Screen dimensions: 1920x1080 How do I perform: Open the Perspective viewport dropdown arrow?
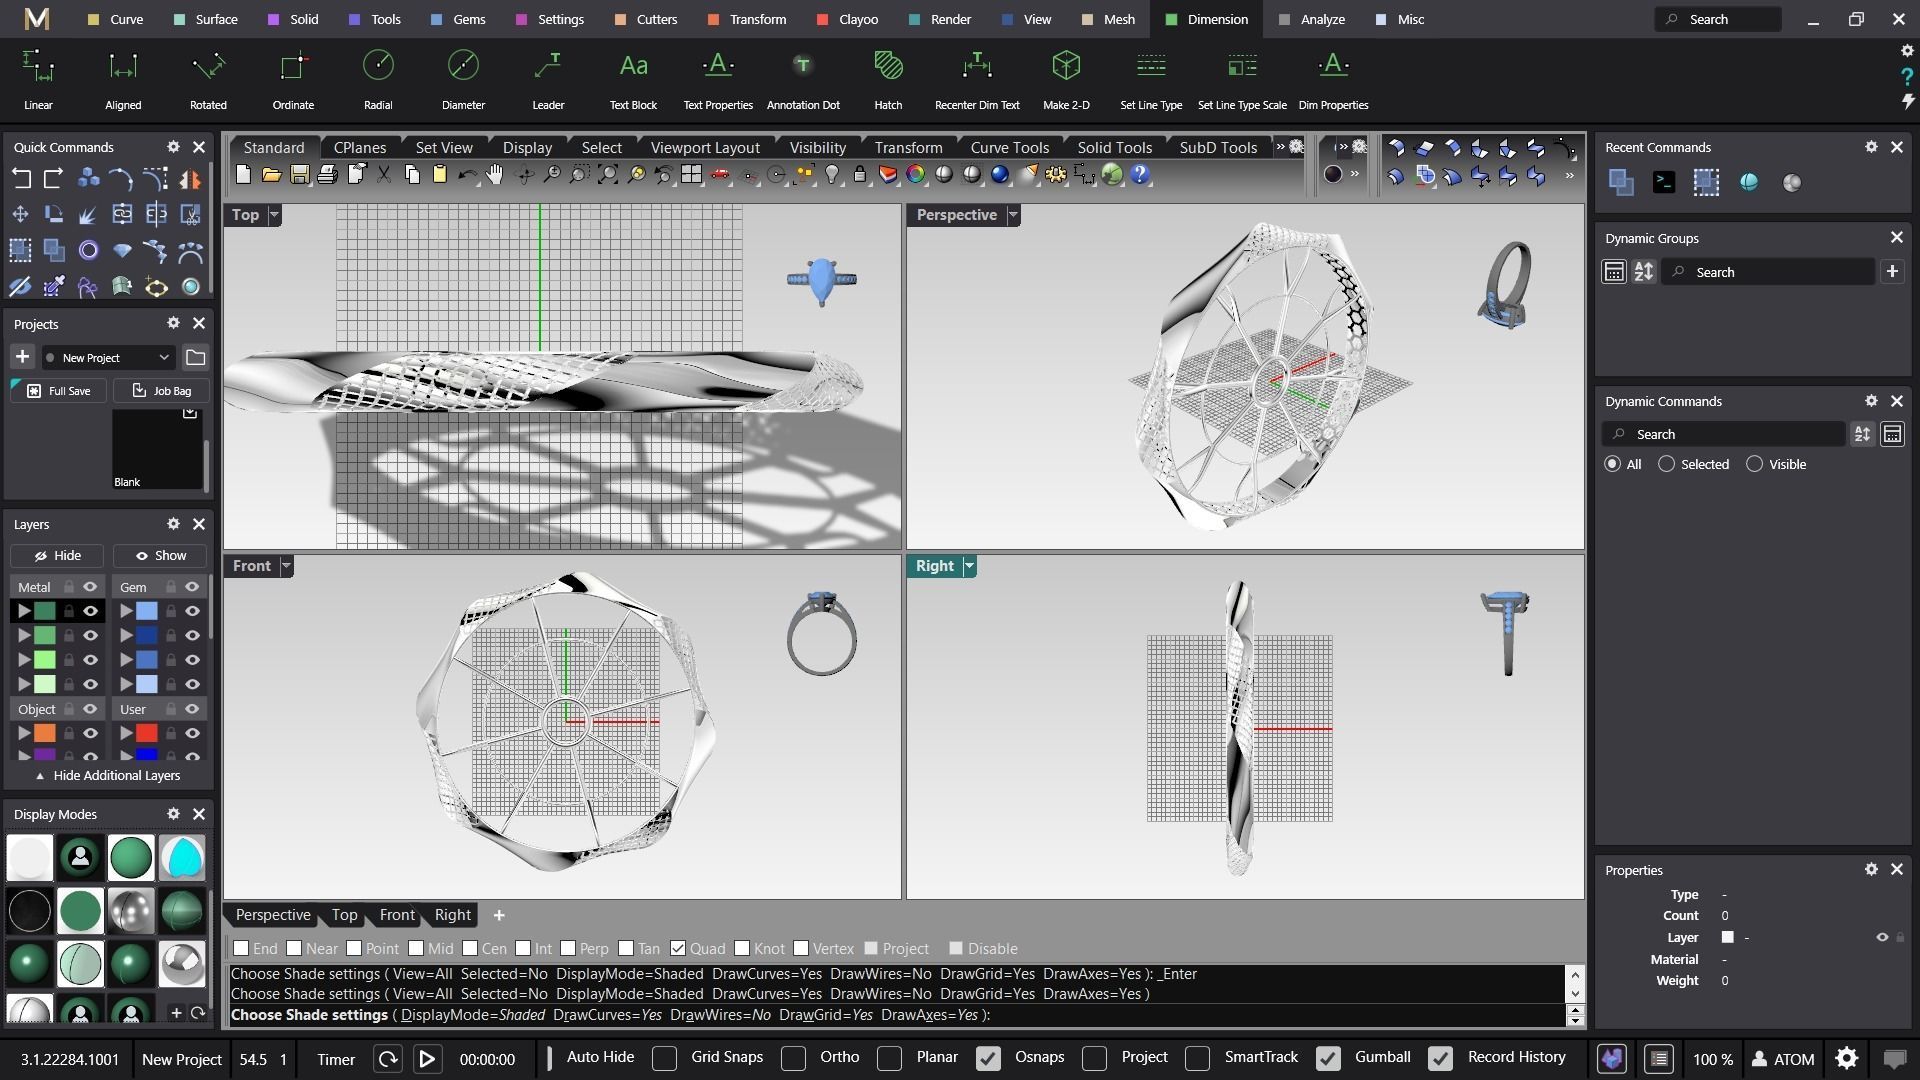point(1013,215)
